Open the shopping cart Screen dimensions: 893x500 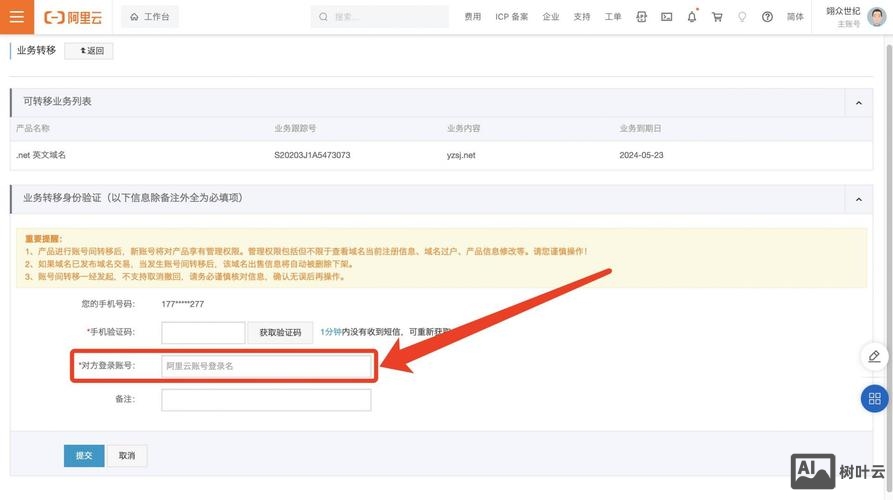pyautogui.click(x=717, y=17)
